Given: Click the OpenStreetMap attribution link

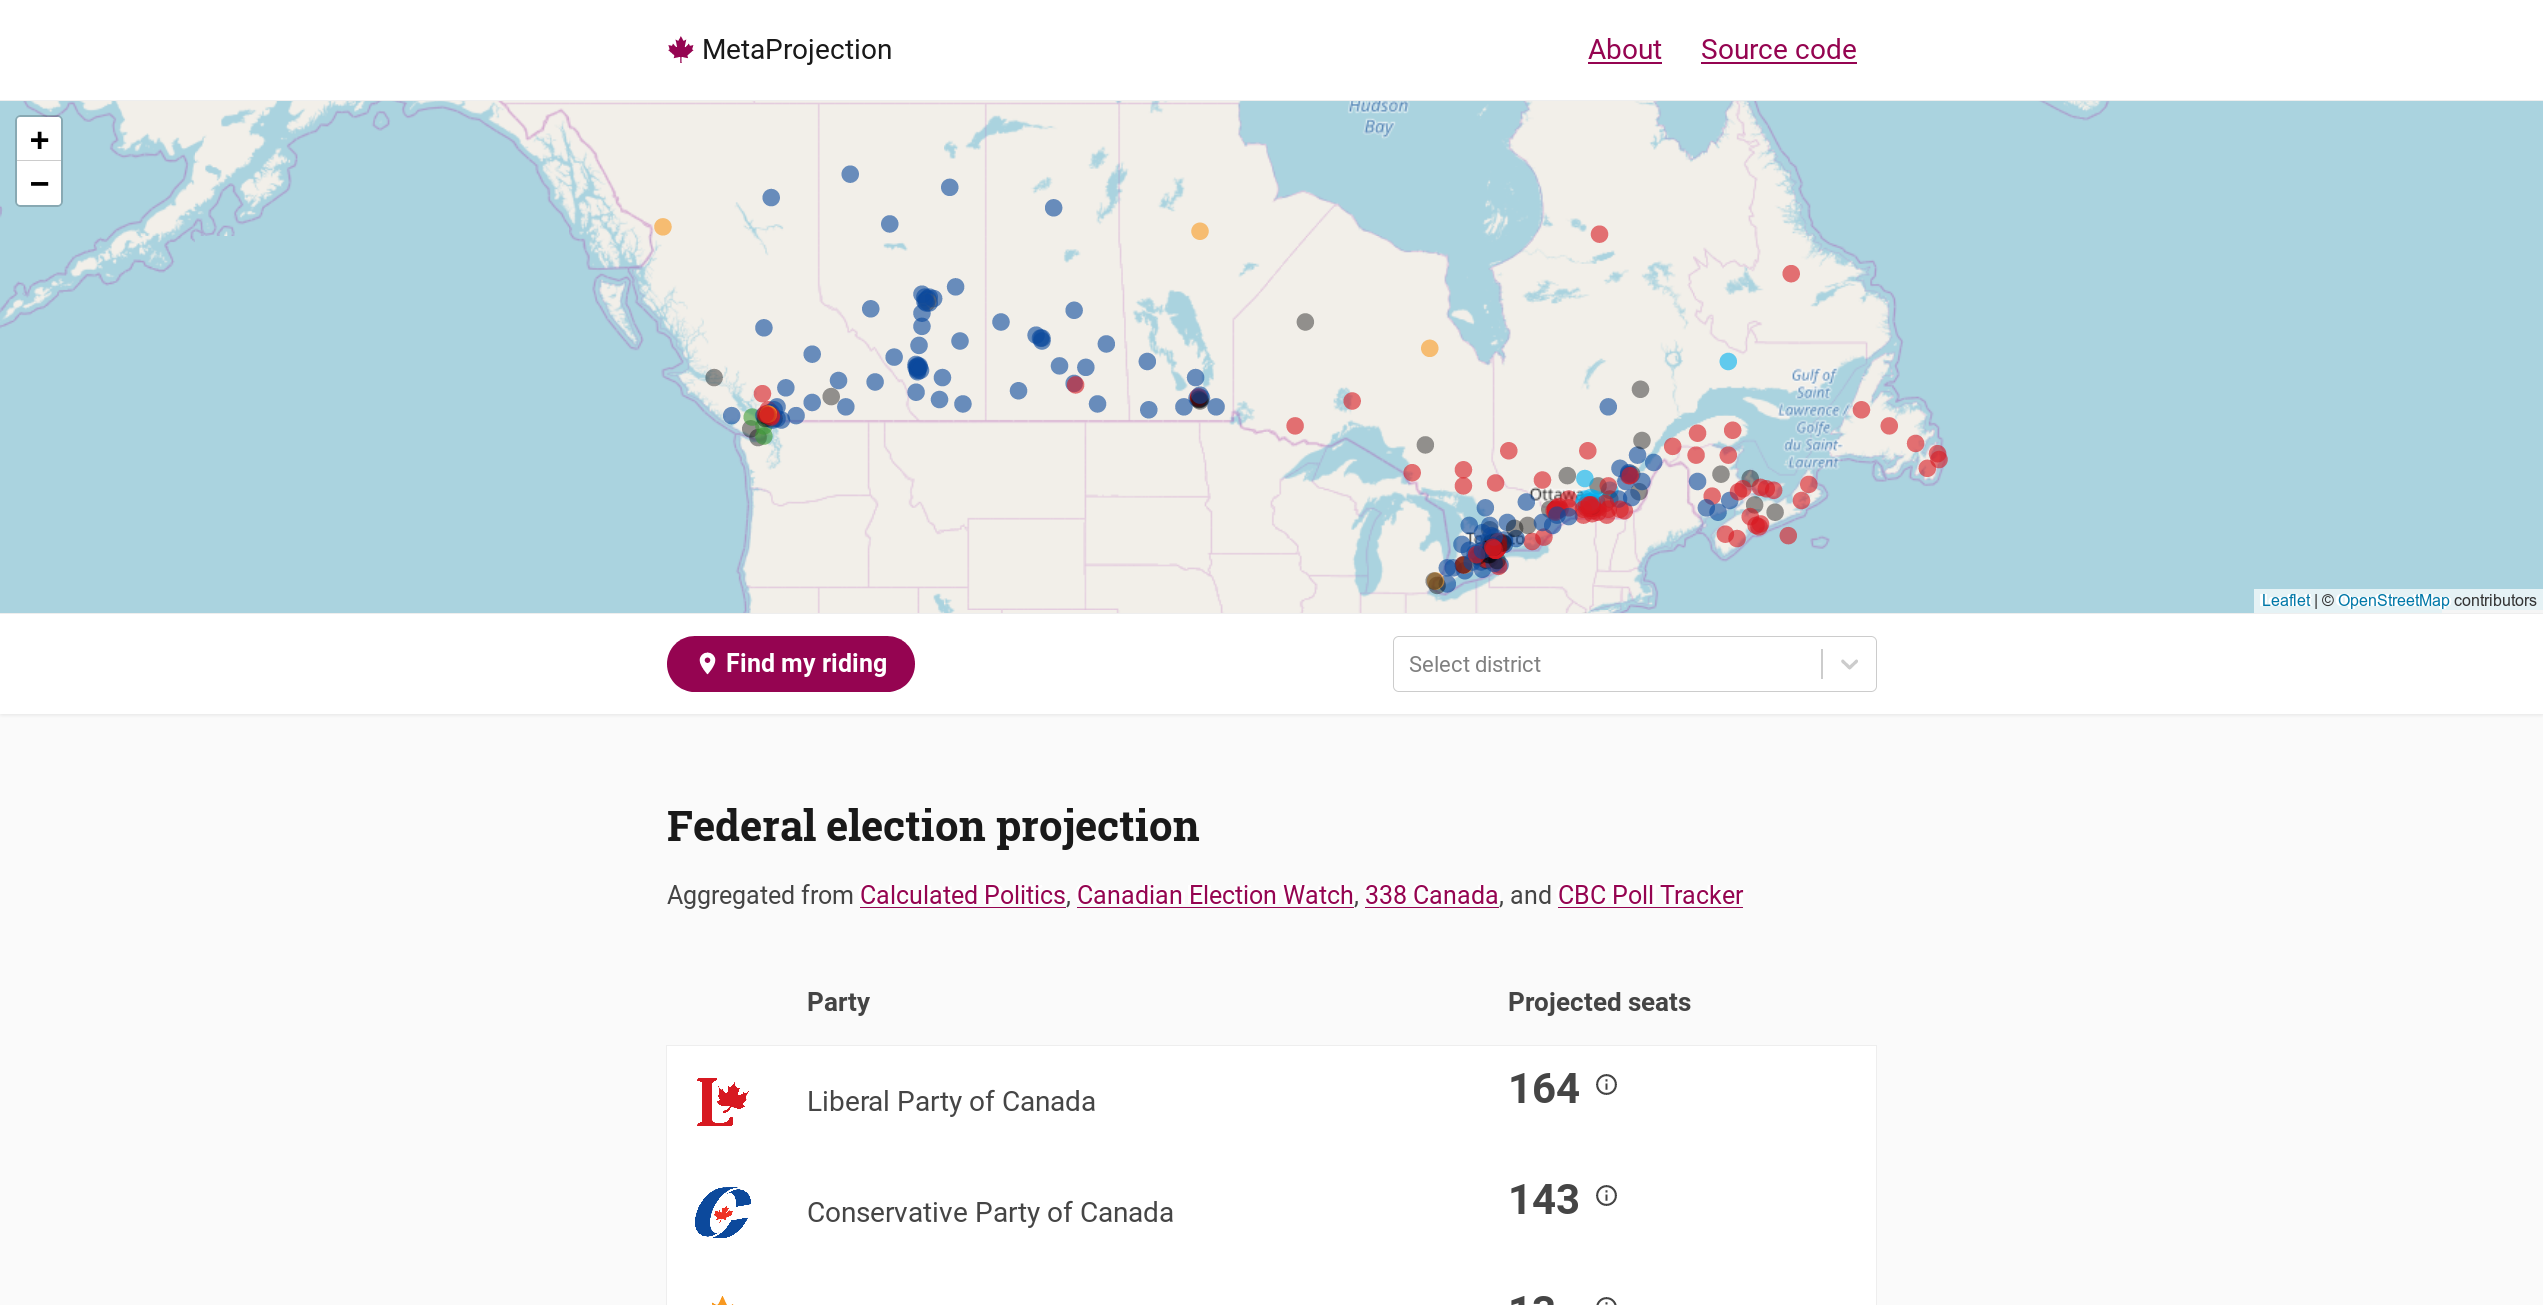Looking at the screenshot, I should pyautogui.click(x=2393, y=600).
